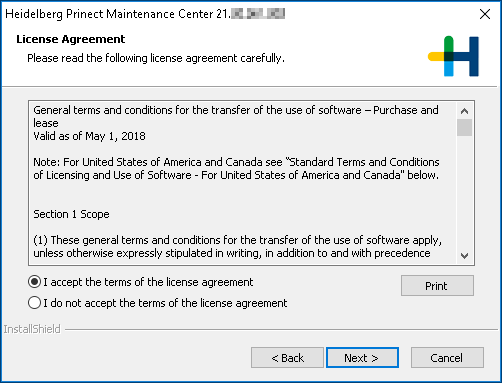This screenshot has height=383, width=502.
Task: Go back with the Back button
Action: 287,358
